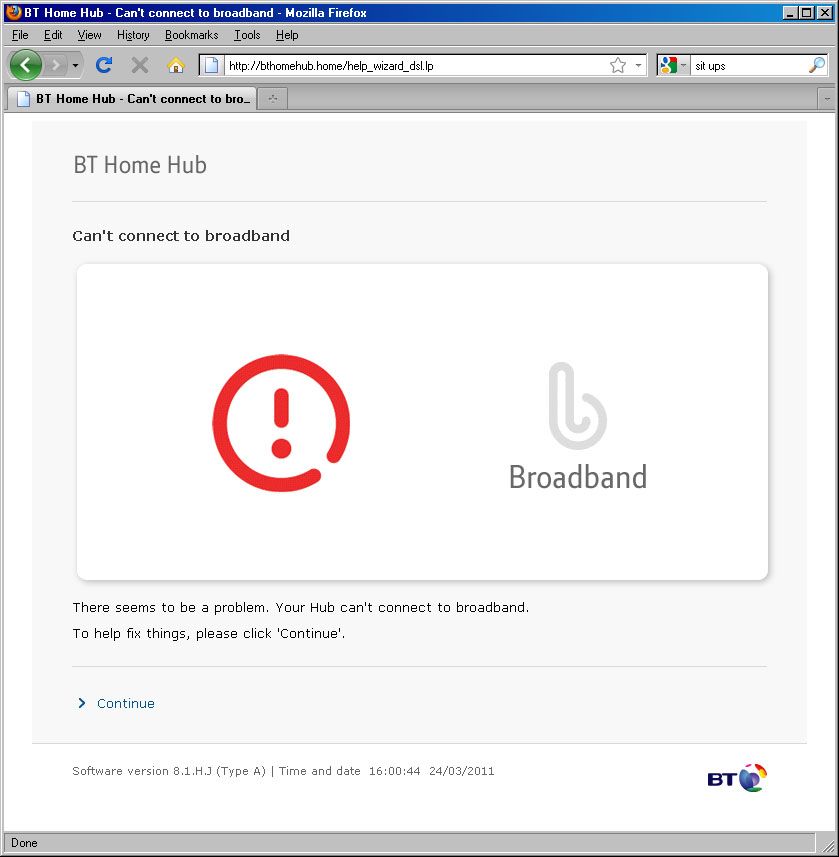This screenshot has width=839, height=857.
Task: Click the red exclamation warning icon
Action: tap(281, 423)
